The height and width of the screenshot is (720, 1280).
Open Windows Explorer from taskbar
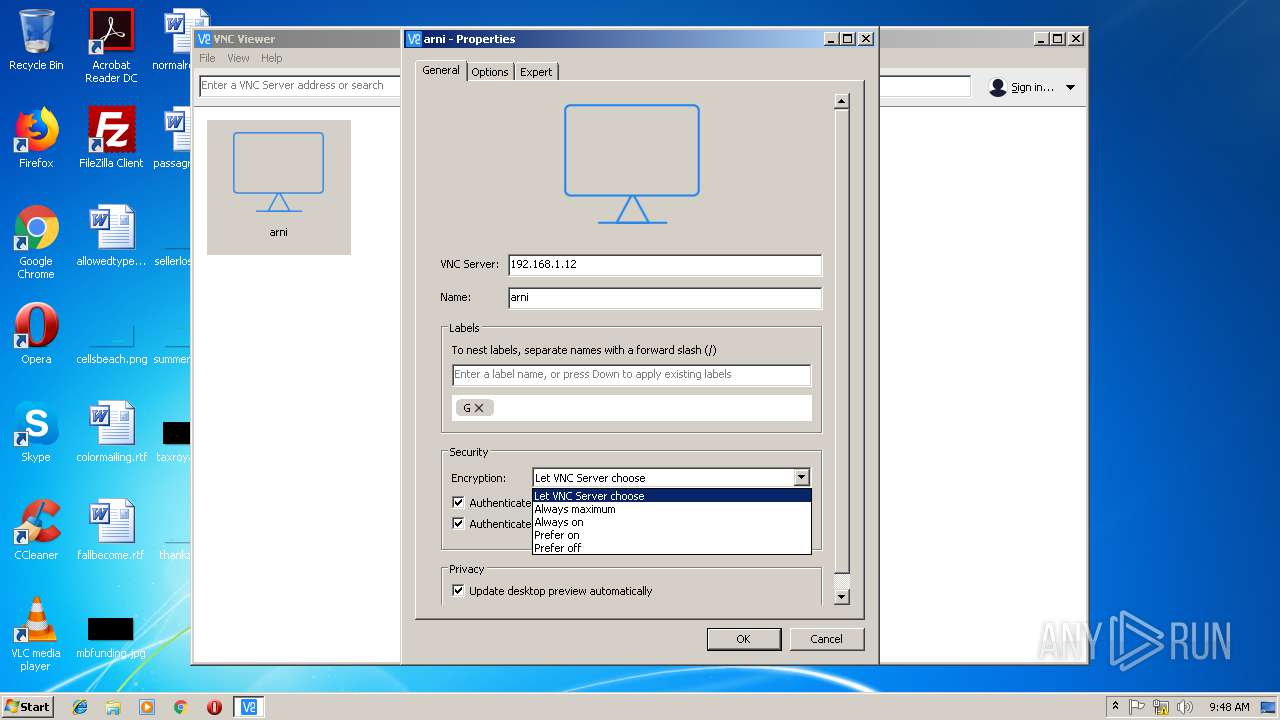pos(113,707)
